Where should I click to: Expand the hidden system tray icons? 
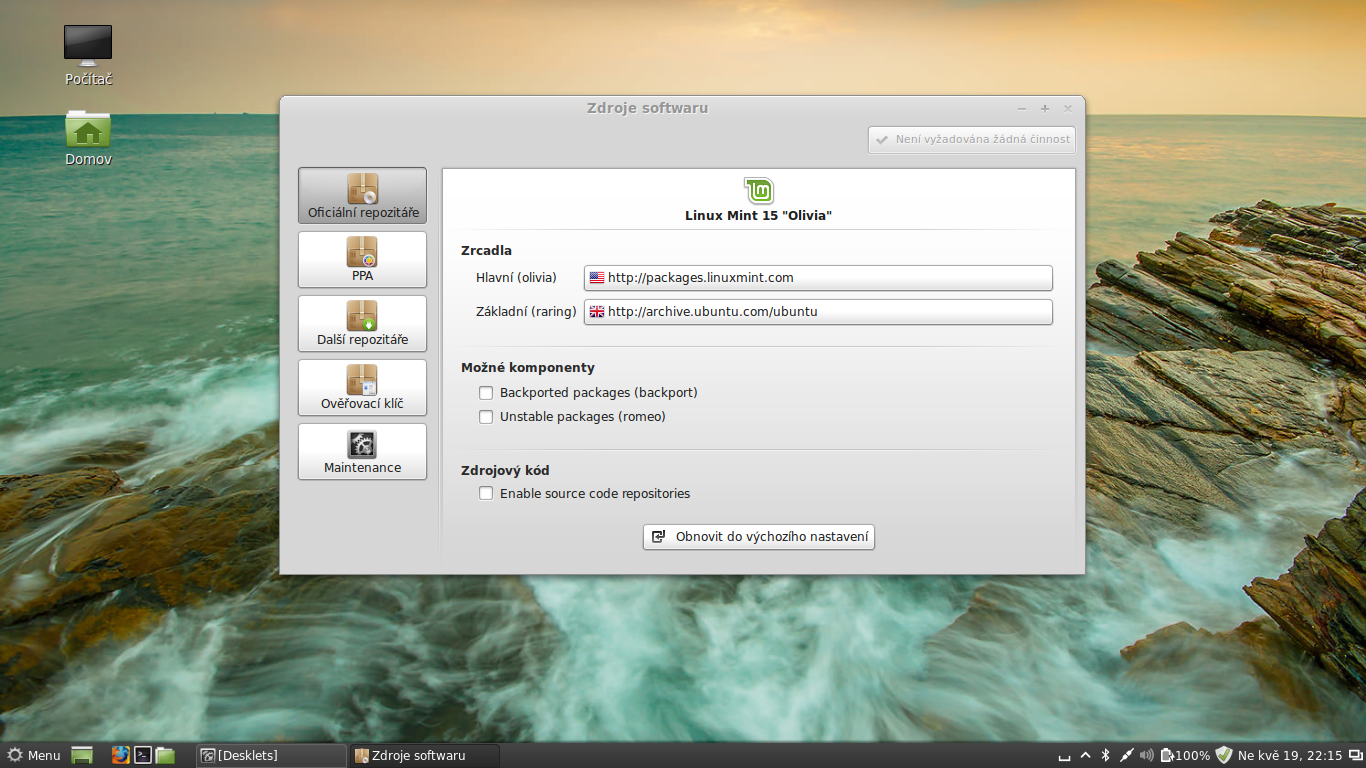(1085, 755)
